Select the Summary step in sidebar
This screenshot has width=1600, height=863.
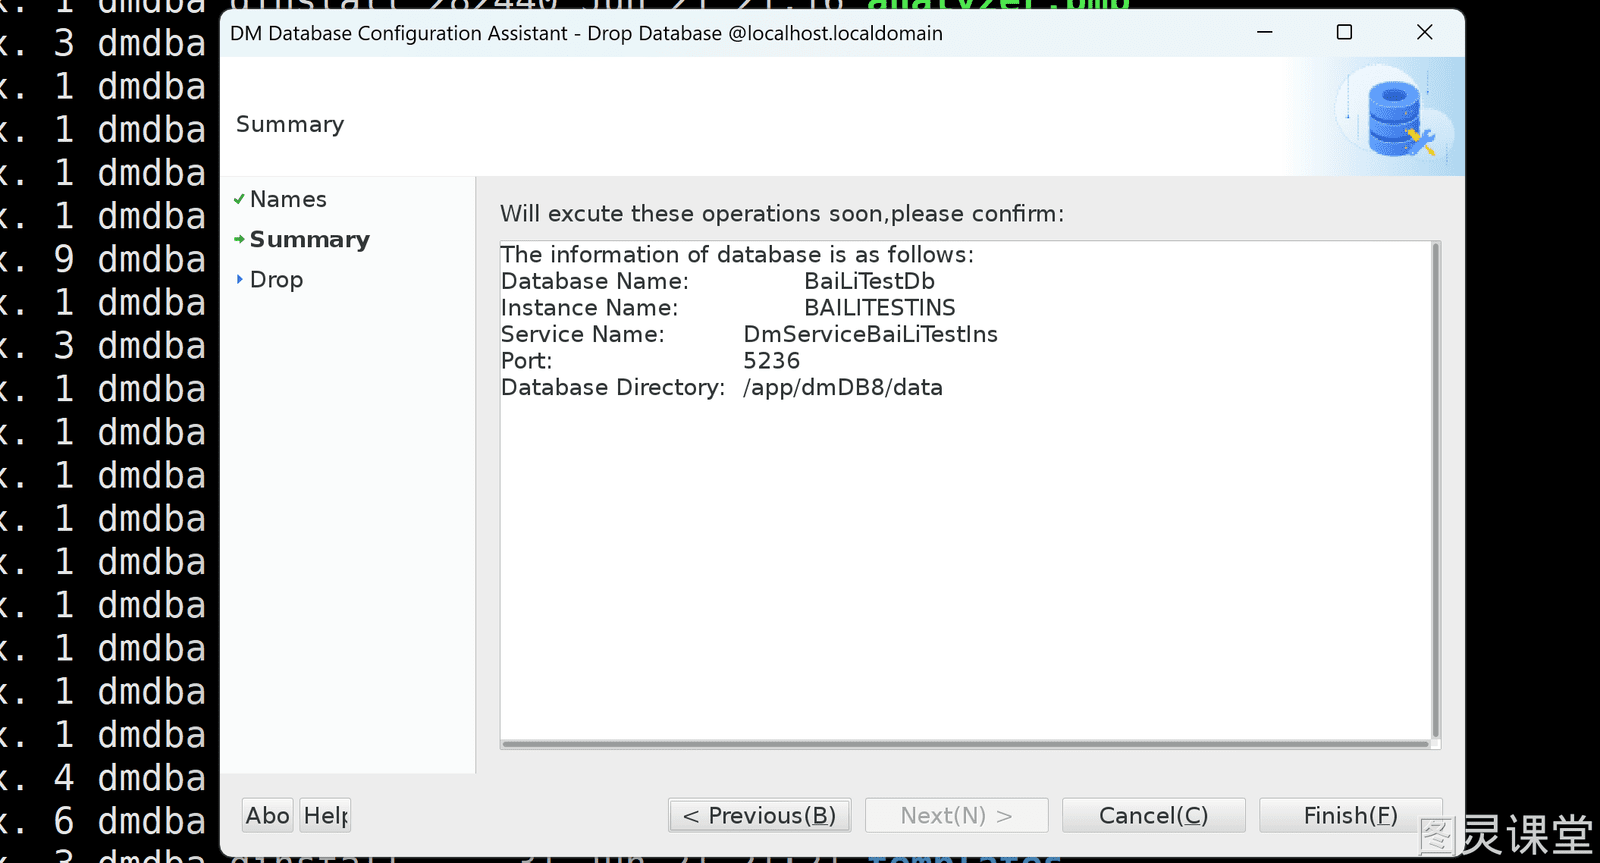pos(310,239)
